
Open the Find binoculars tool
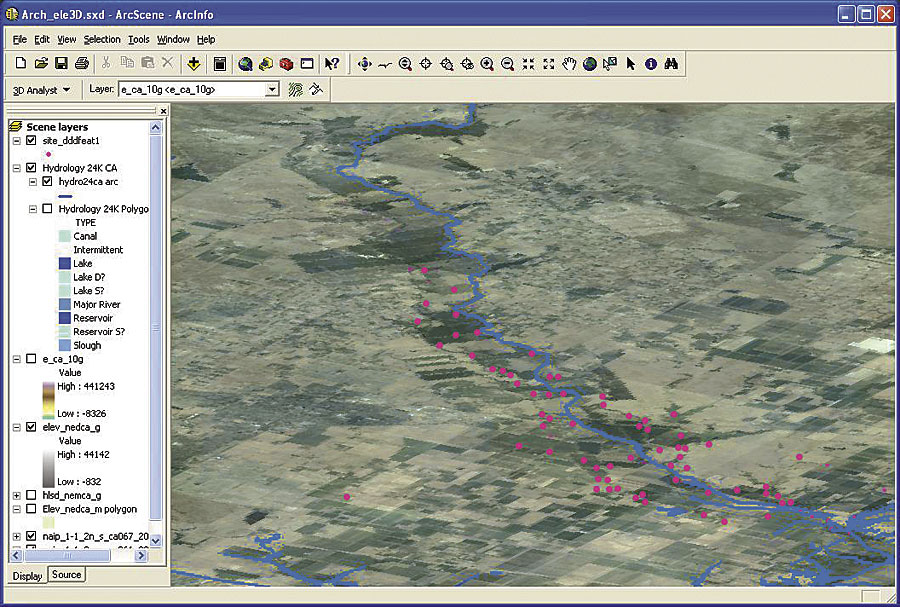[671, 64]
